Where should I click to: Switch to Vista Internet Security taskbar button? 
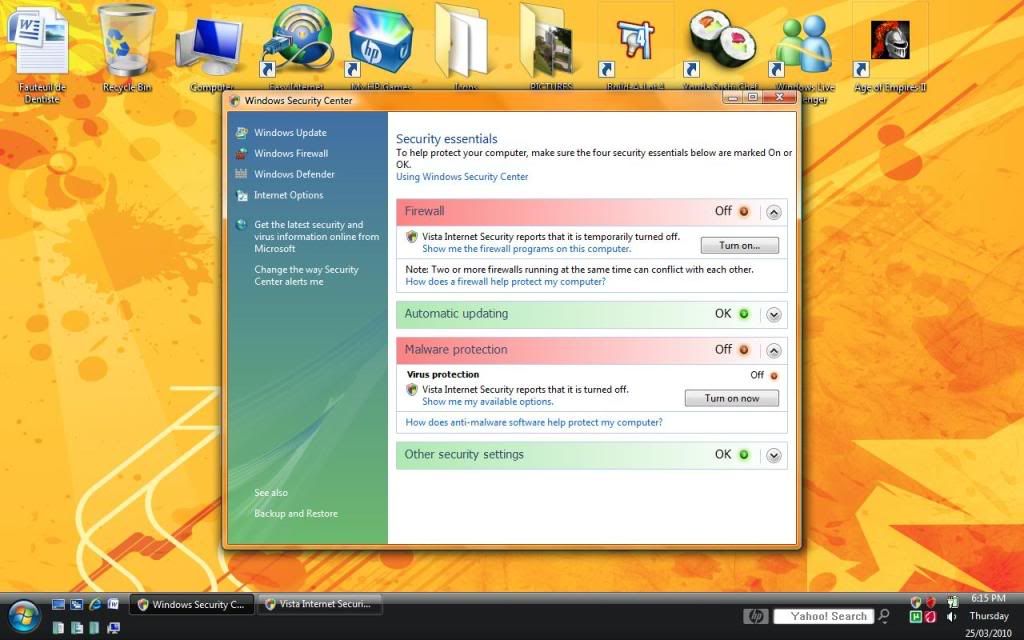319,605
